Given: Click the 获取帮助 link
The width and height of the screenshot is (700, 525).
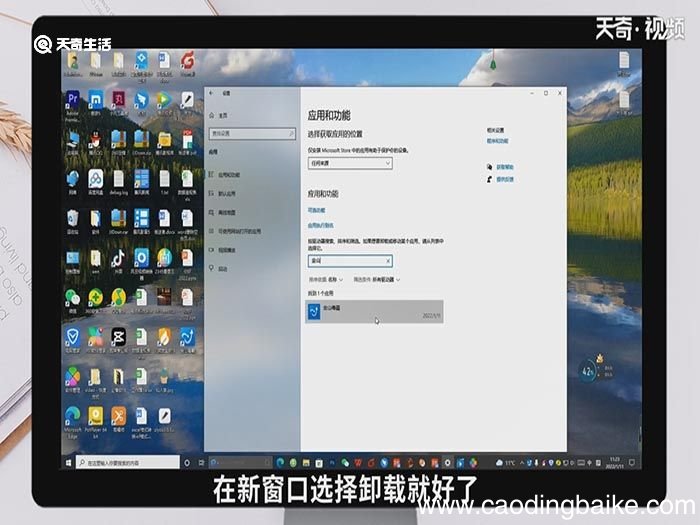Looking at the screenshot, I should click(504, 167).
